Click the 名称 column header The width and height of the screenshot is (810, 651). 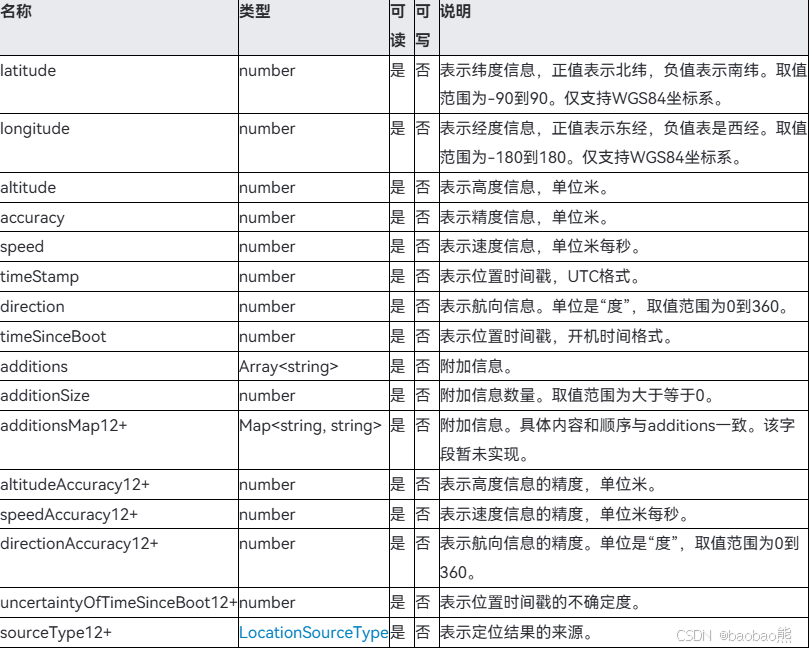(16, 12)
